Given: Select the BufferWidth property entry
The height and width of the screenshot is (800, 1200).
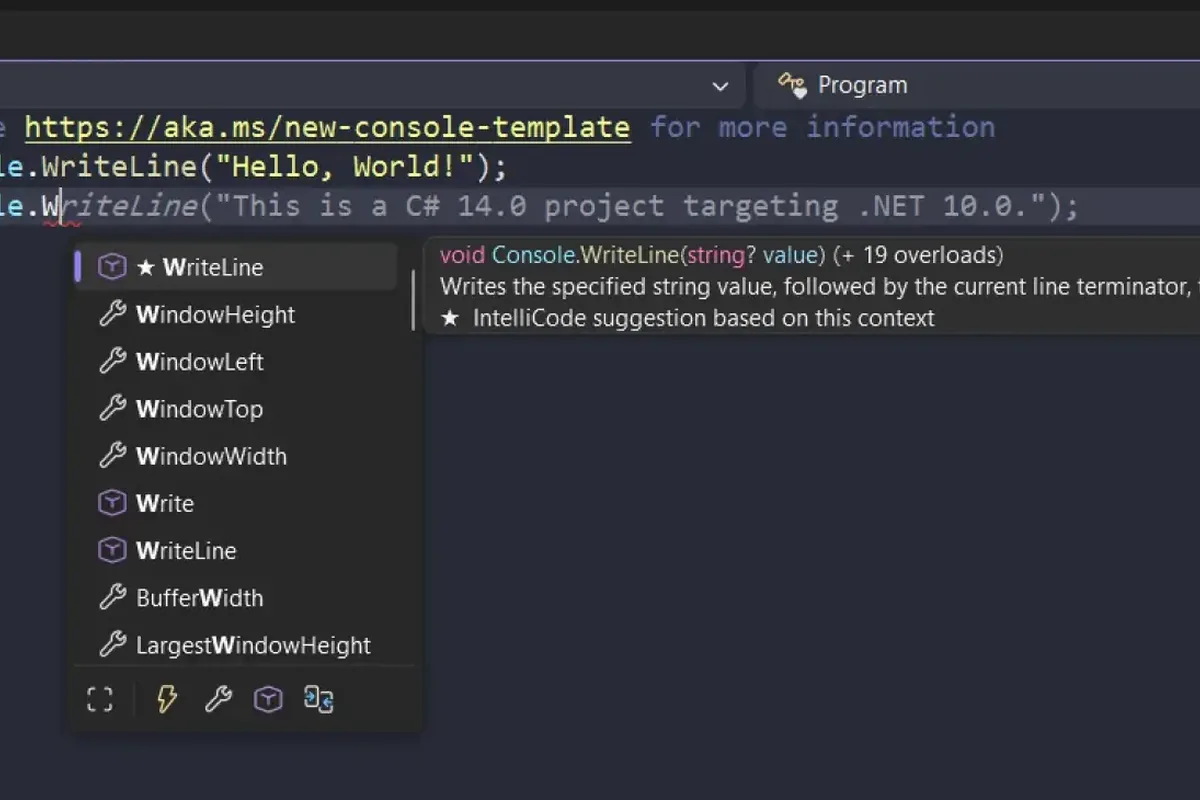Looking at the screenshot, I should [x=237, y=598].
